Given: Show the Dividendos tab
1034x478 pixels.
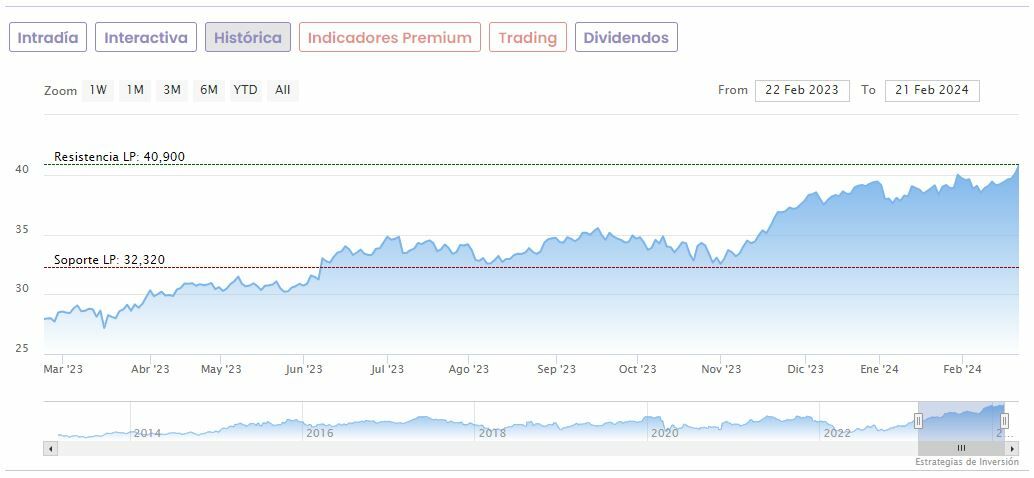Looking at the screenshot, I should (626, 38).
